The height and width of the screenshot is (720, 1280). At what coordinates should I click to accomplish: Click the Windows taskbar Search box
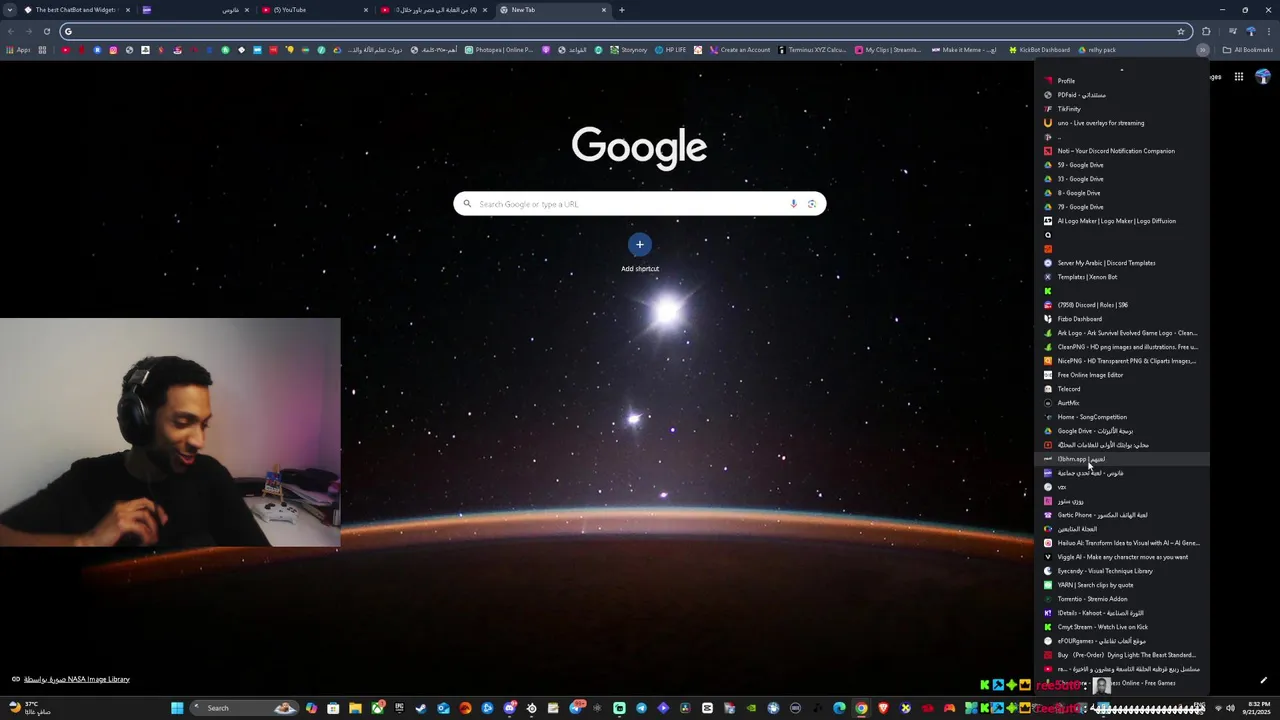coord(244,708)
